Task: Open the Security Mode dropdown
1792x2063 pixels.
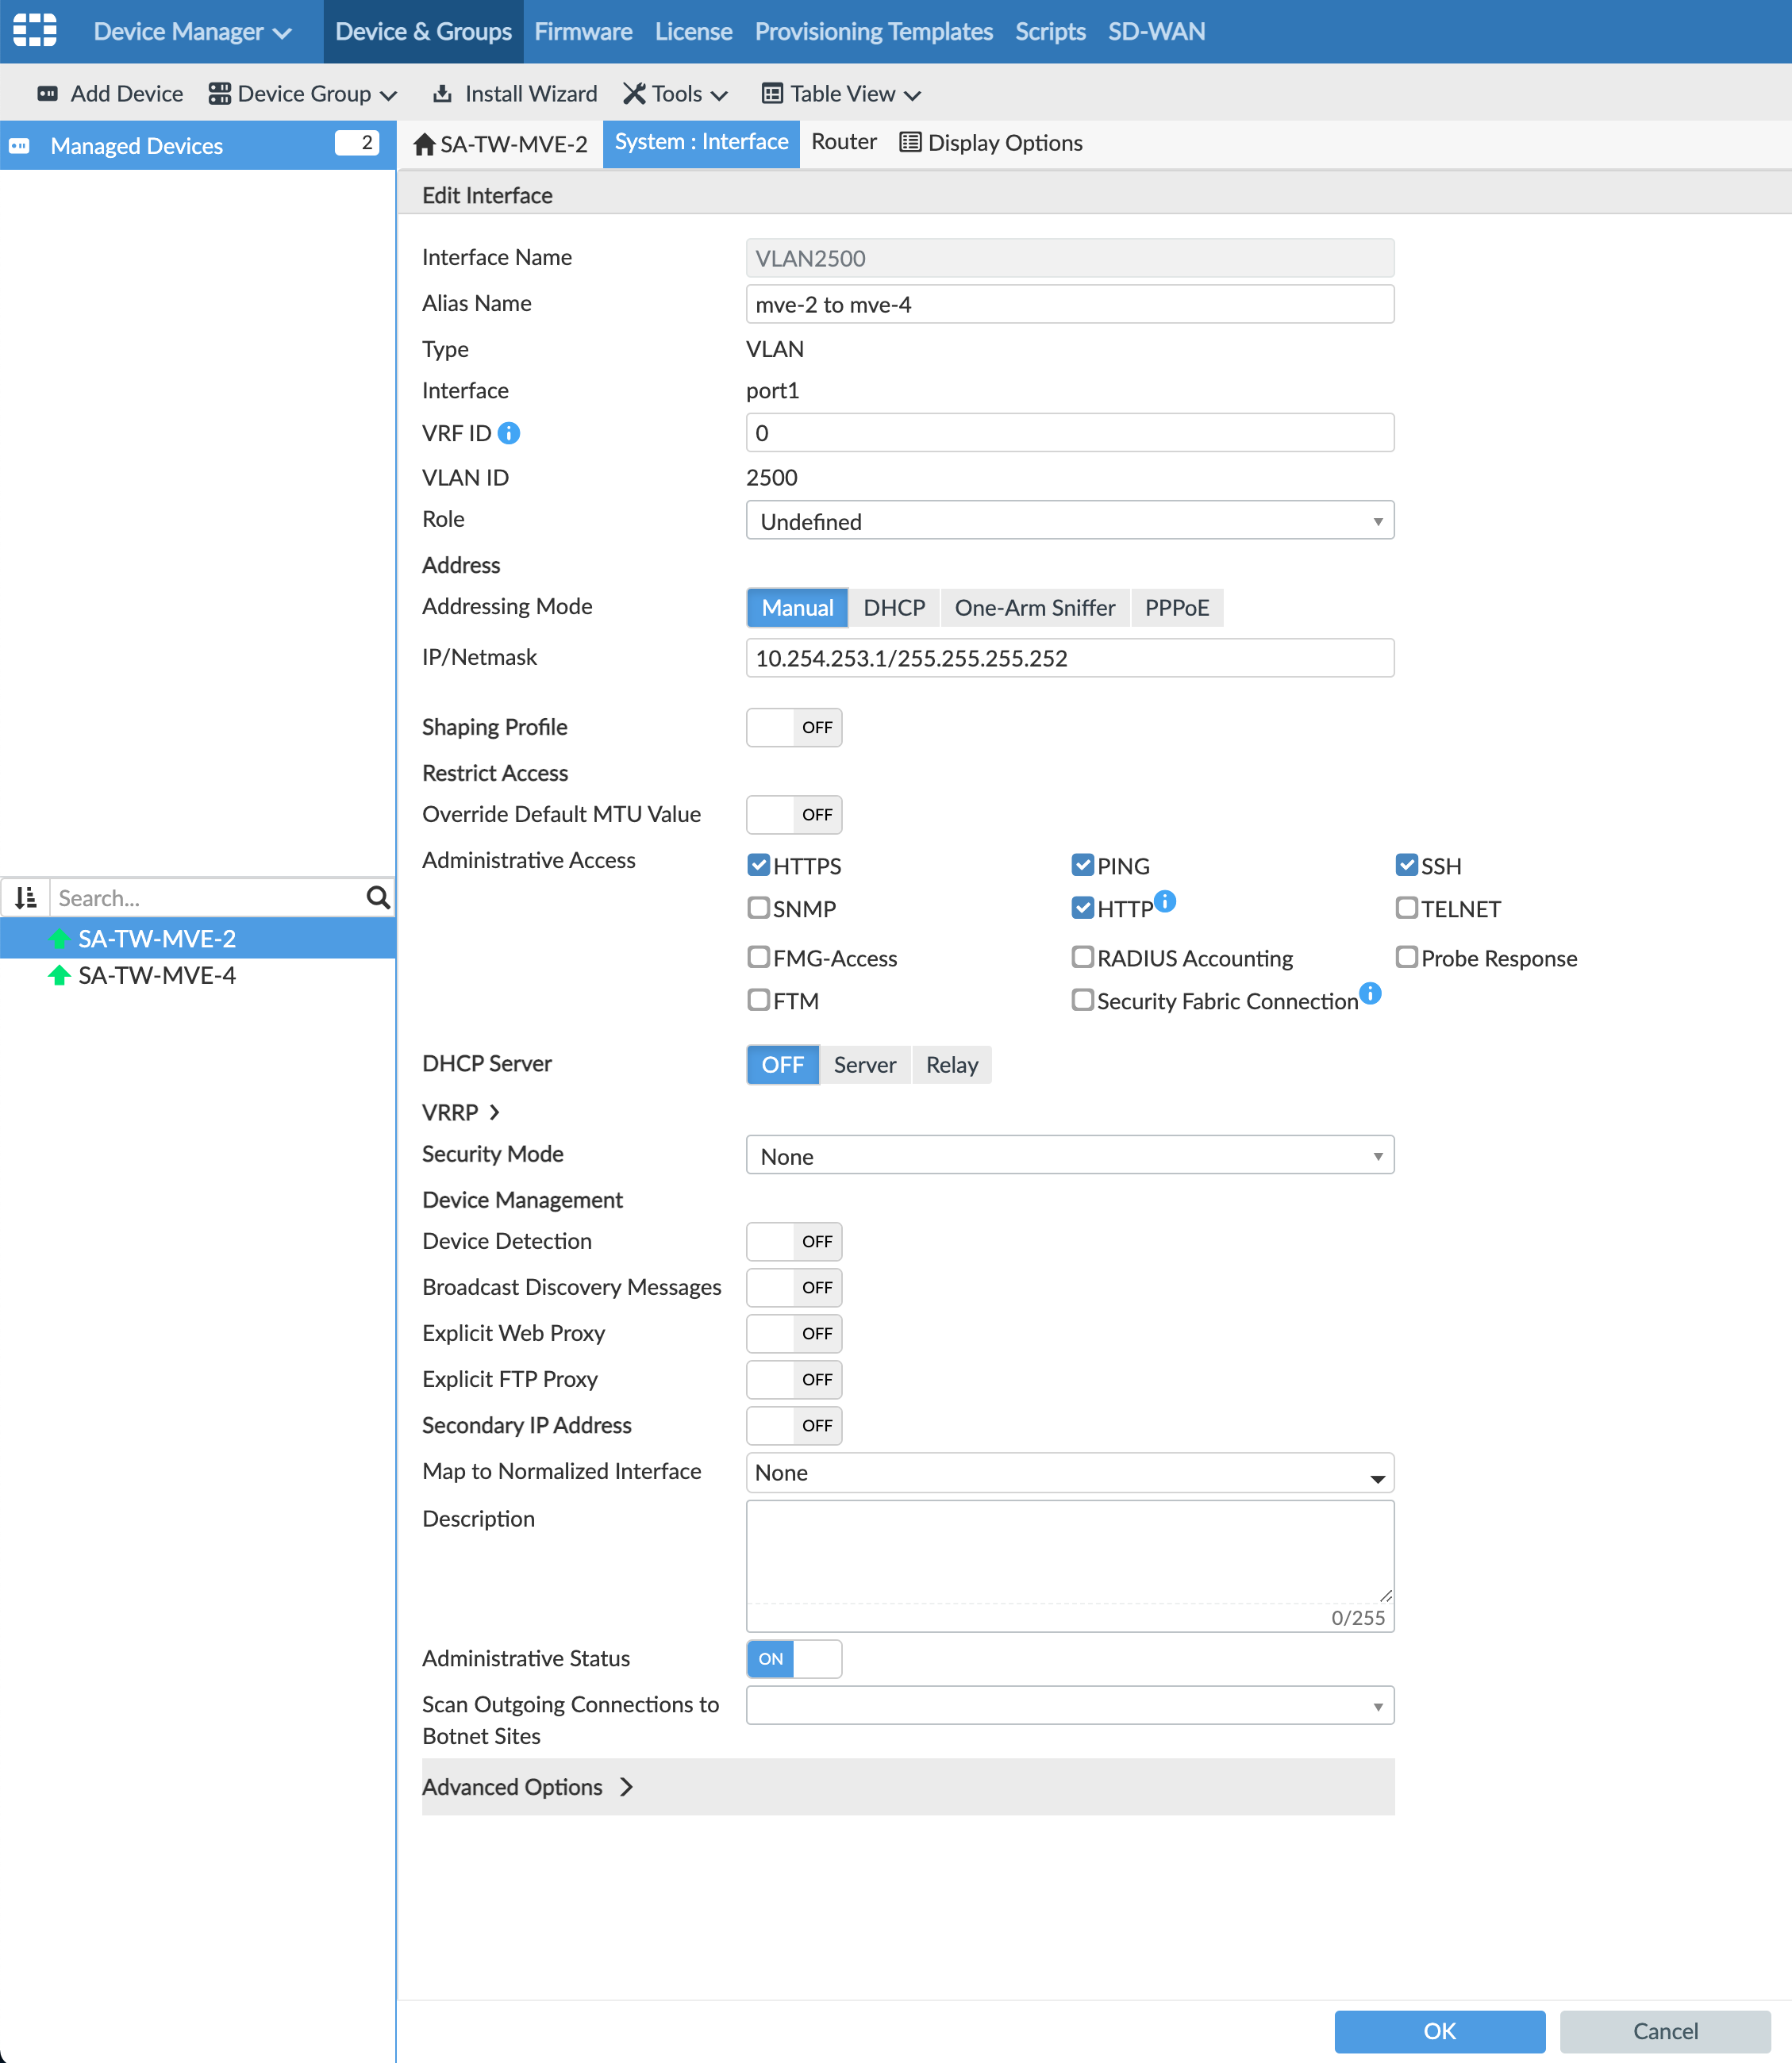Action: (x=1069, y=1155)
